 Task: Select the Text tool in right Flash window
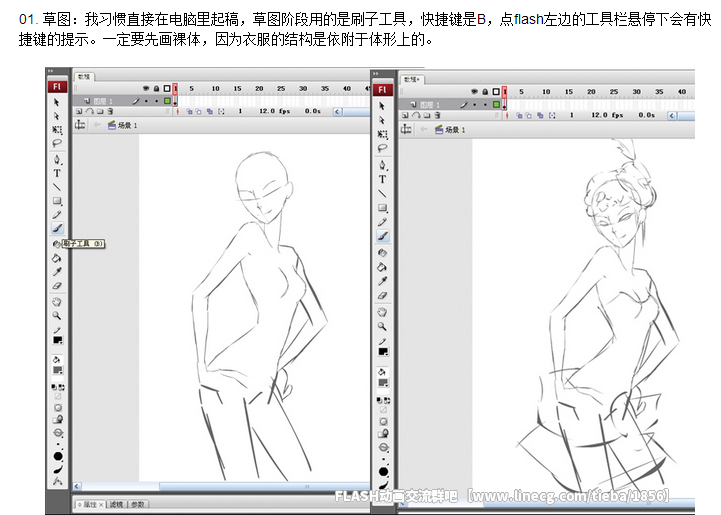click(382, 179)
